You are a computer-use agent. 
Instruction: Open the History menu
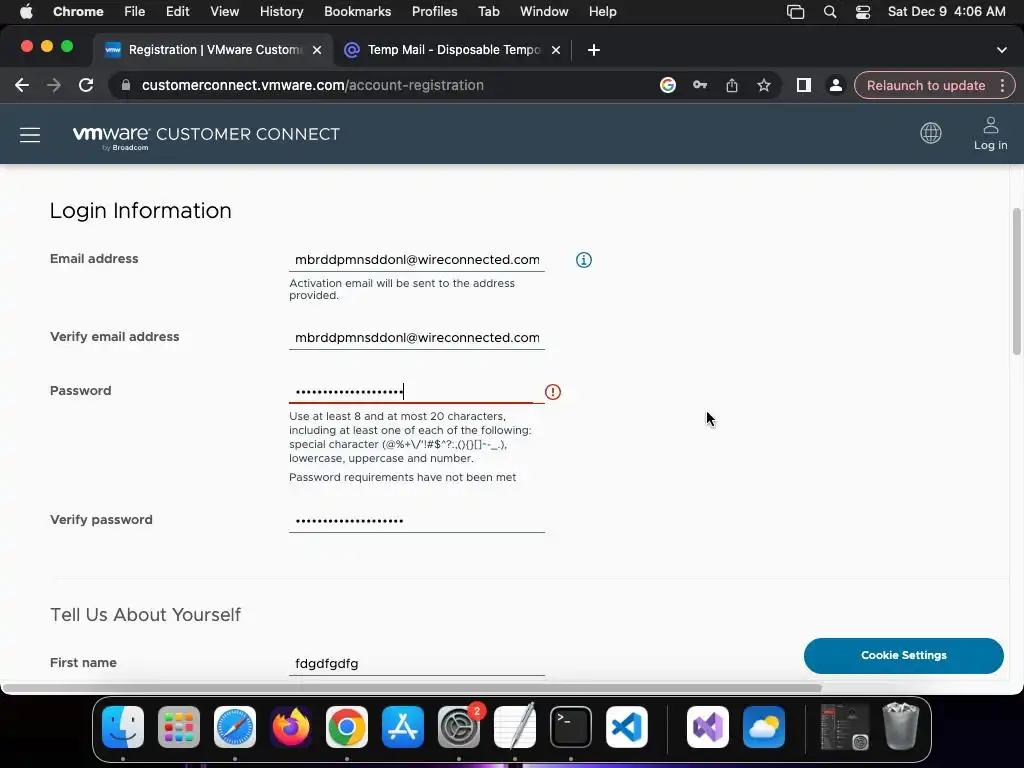click(x=281, y=12)
